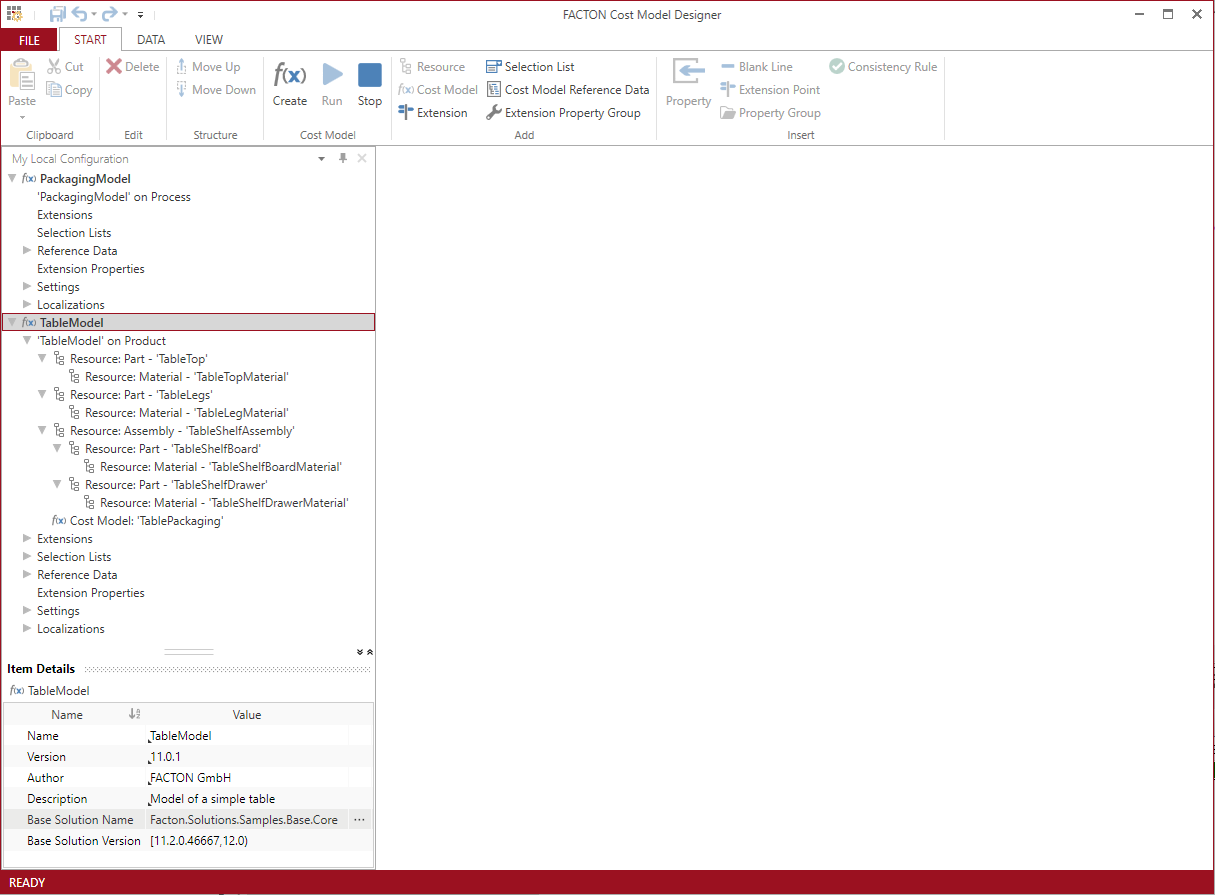Screen dimensions: 1215x895
Task: Open the FILE menu
Action: [x=29, y=40]
